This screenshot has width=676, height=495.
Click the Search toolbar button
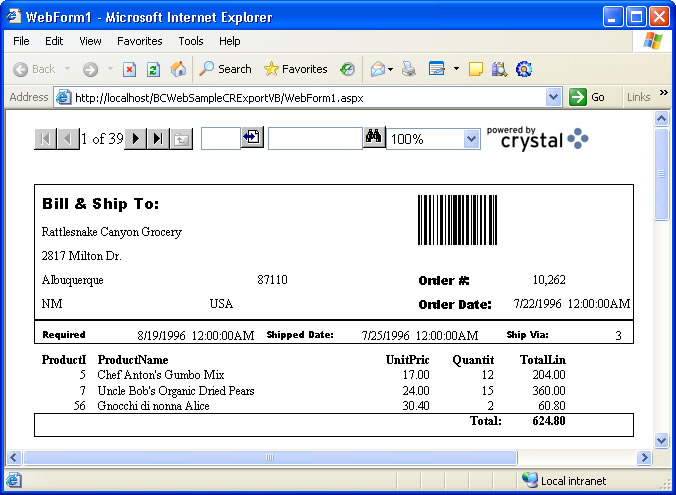(x=225, y=69)
